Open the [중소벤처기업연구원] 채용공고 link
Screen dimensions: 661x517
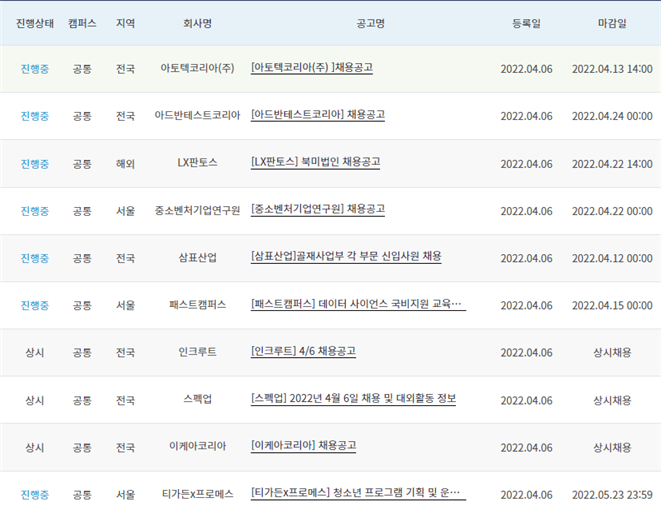click(x=318, y=210)
